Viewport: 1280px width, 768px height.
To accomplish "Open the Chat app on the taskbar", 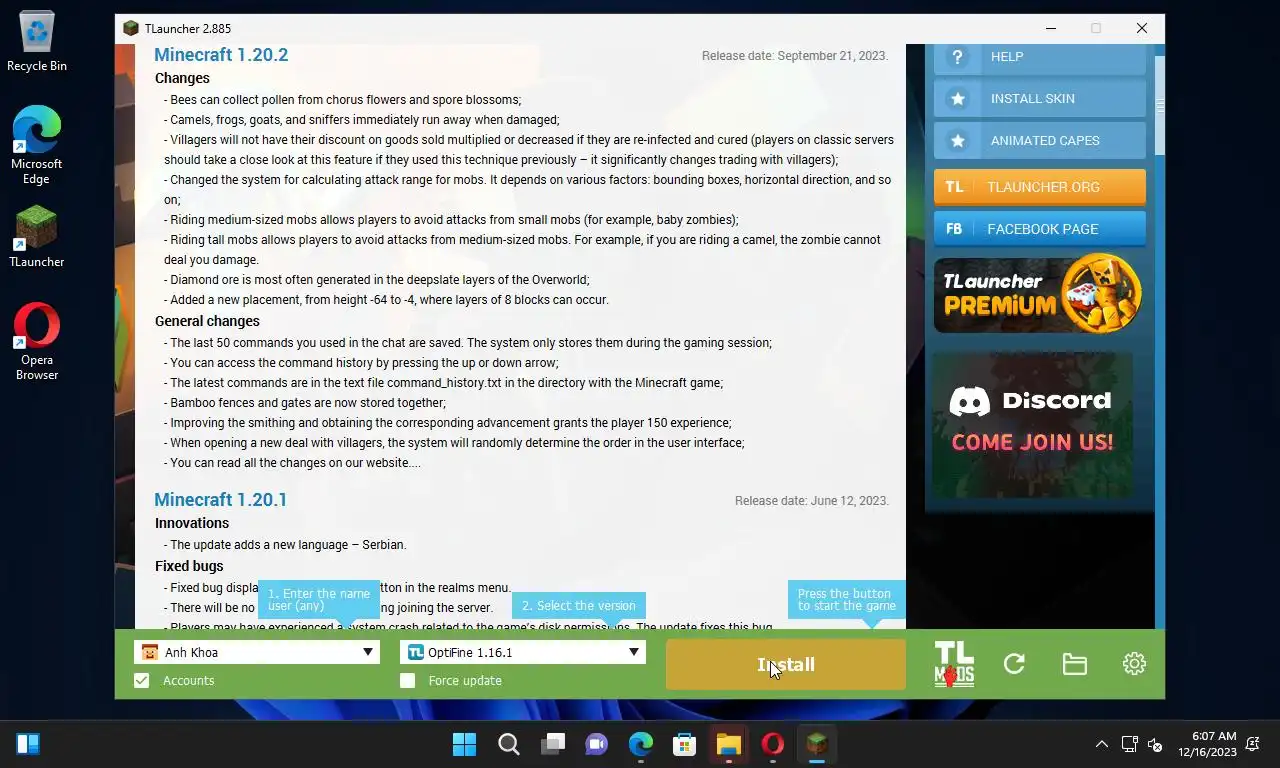I will coord(597,744).
